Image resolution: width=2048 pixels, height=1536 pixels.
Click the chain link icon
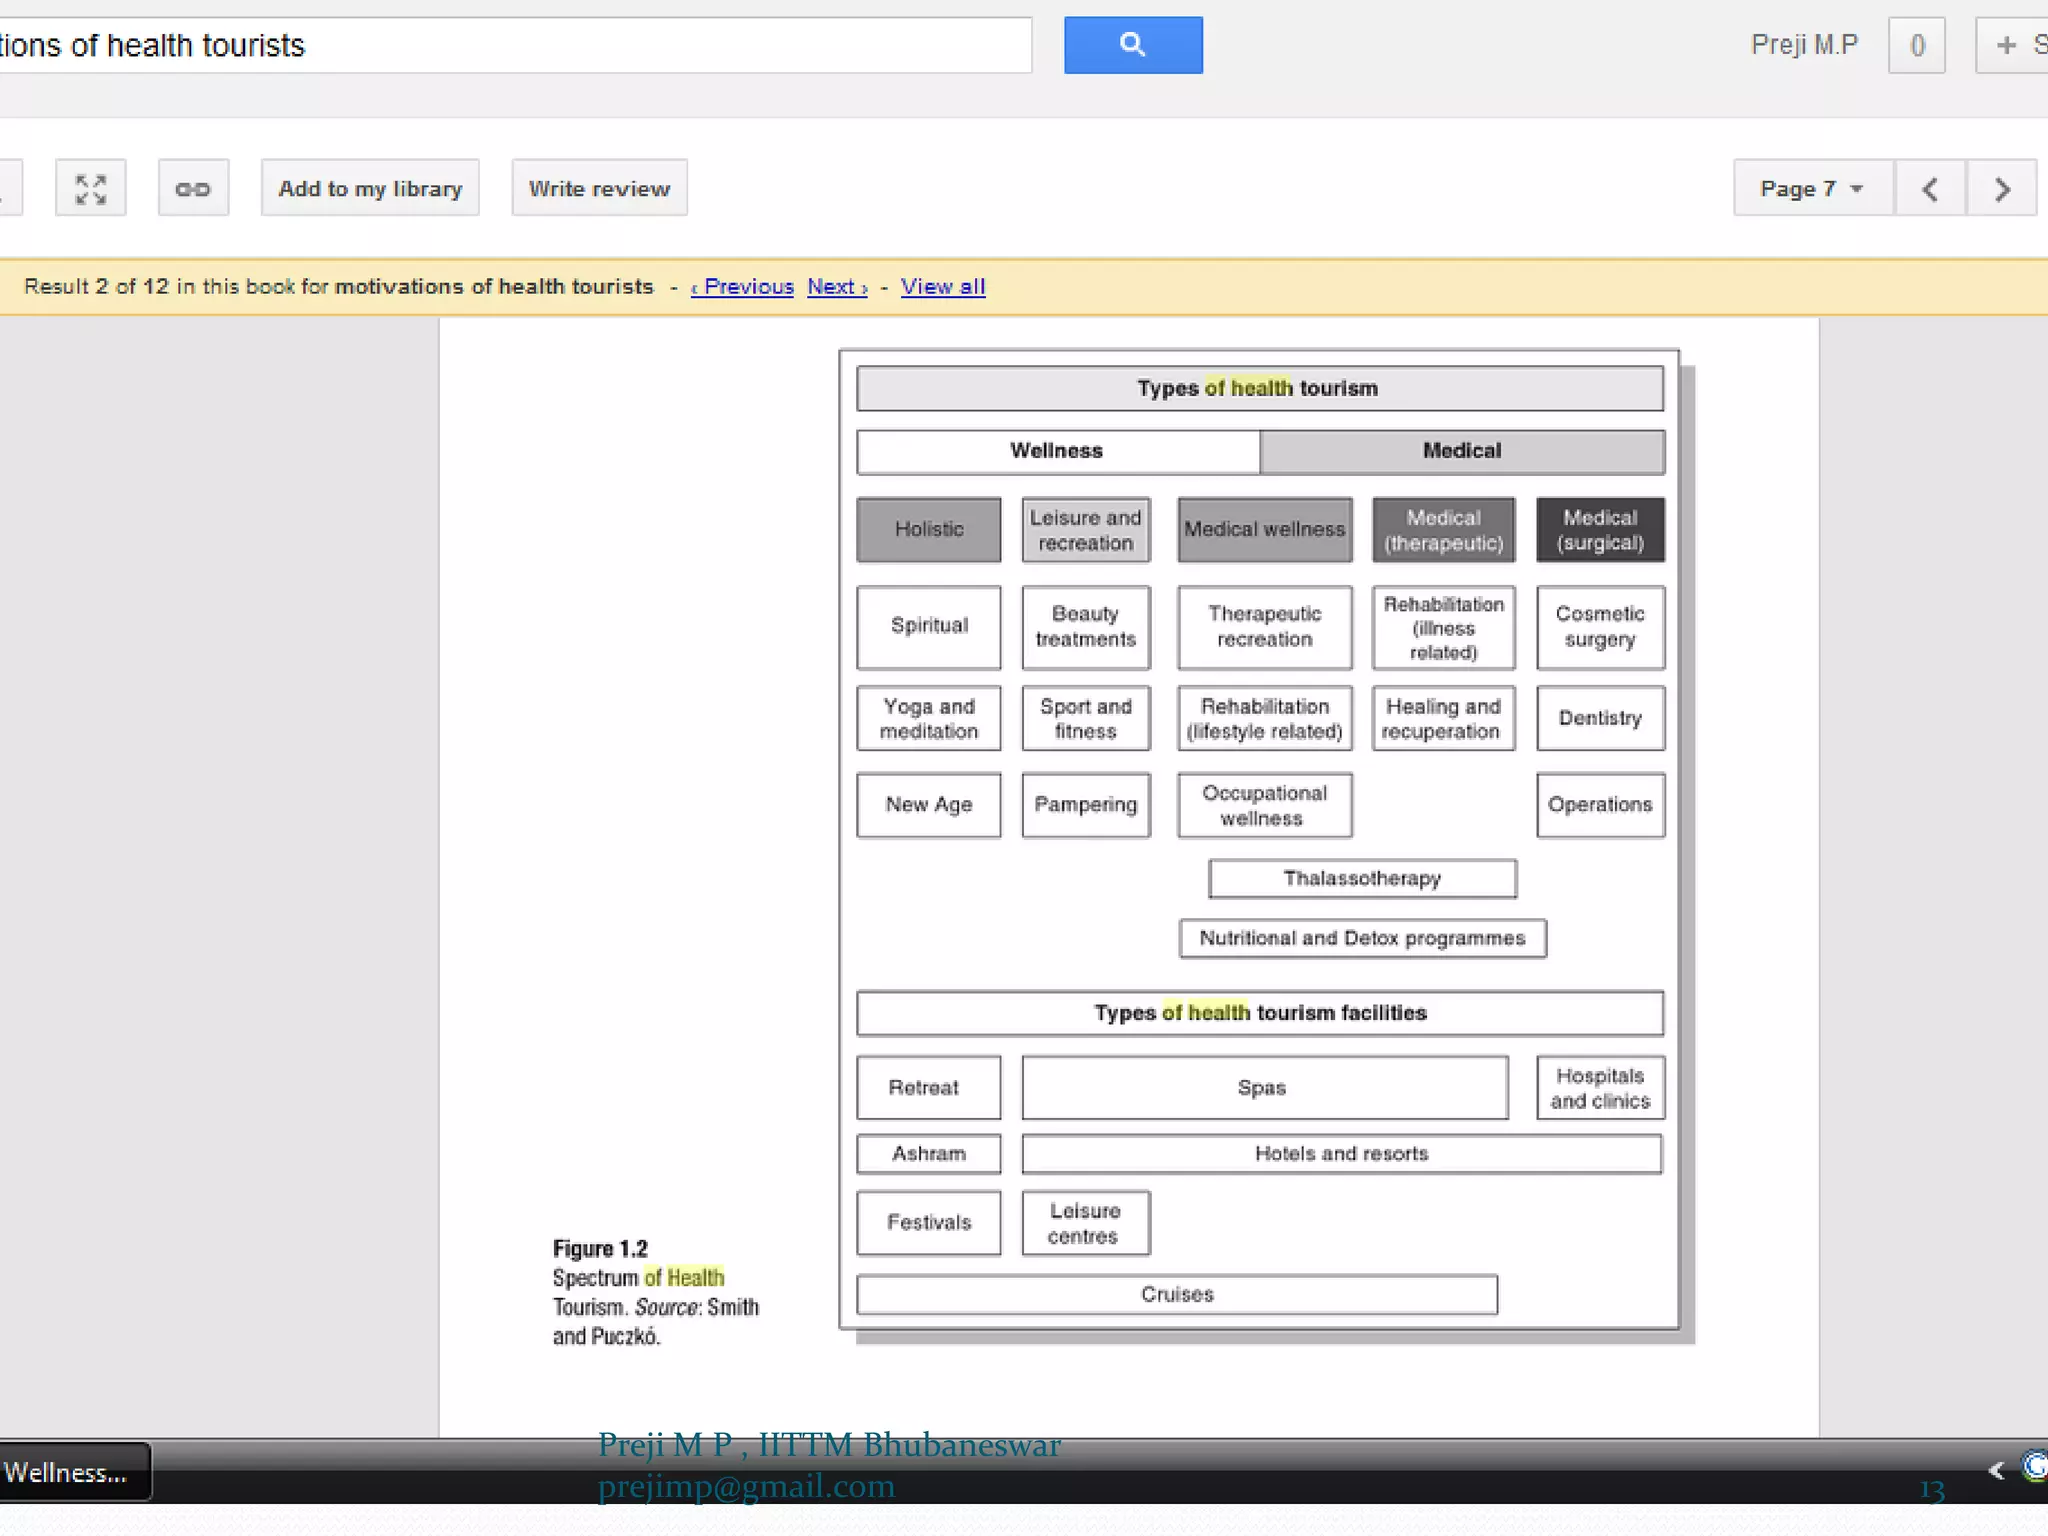tap(193, 188)
